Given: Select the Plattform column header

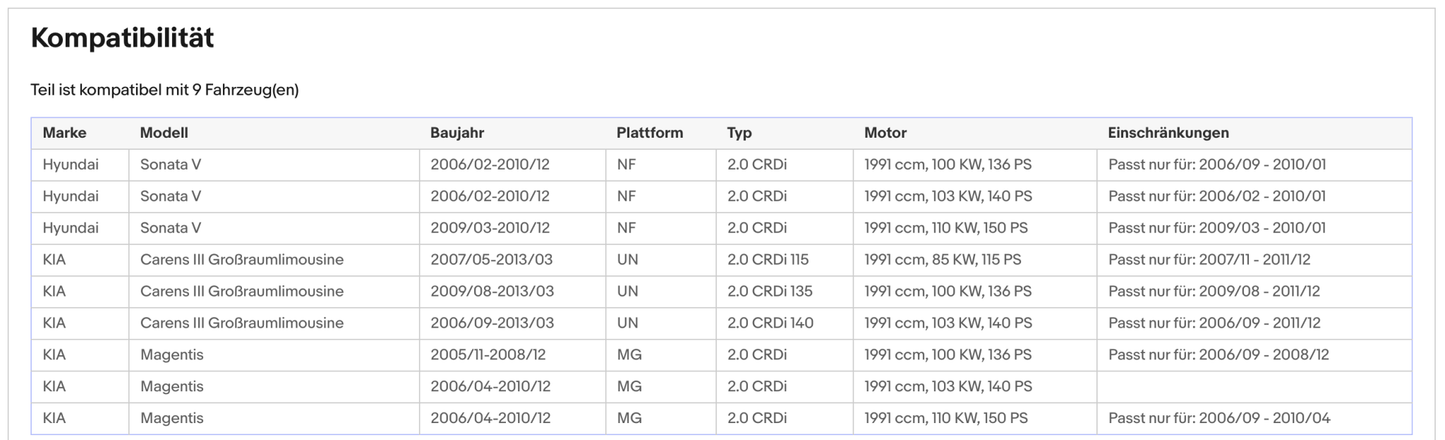Looking at the screenshot, I should (x=650, y=133).
